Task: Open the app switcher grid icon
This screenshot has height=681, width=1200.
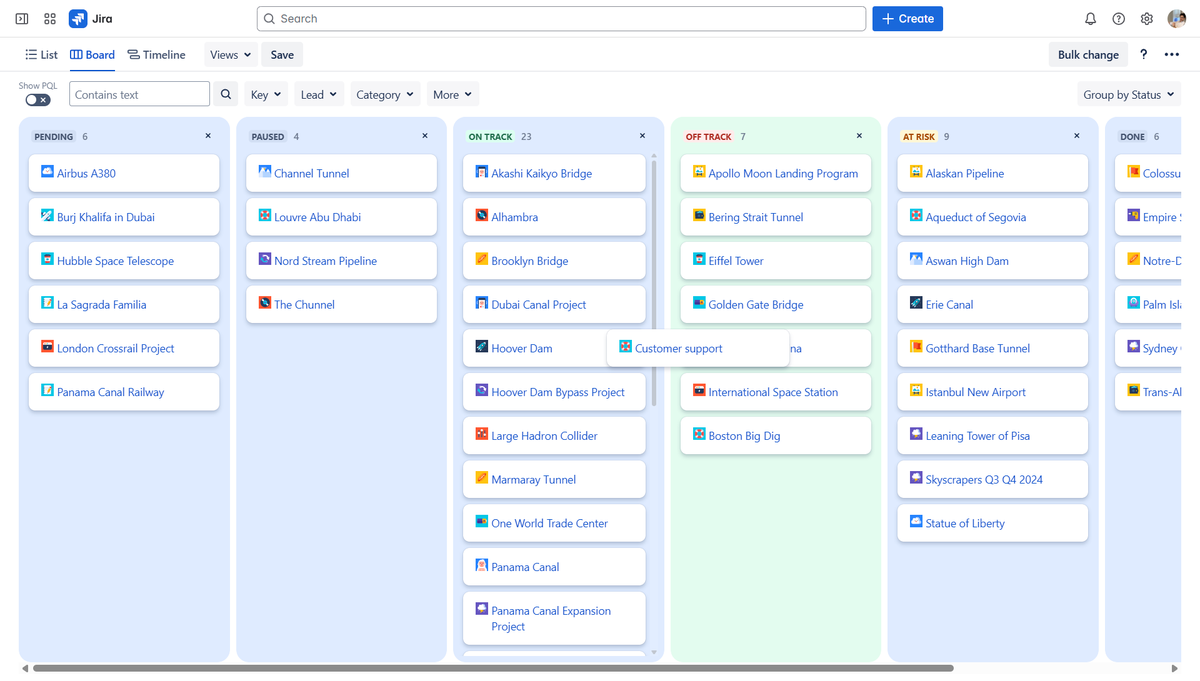Action: click(50, 19)
